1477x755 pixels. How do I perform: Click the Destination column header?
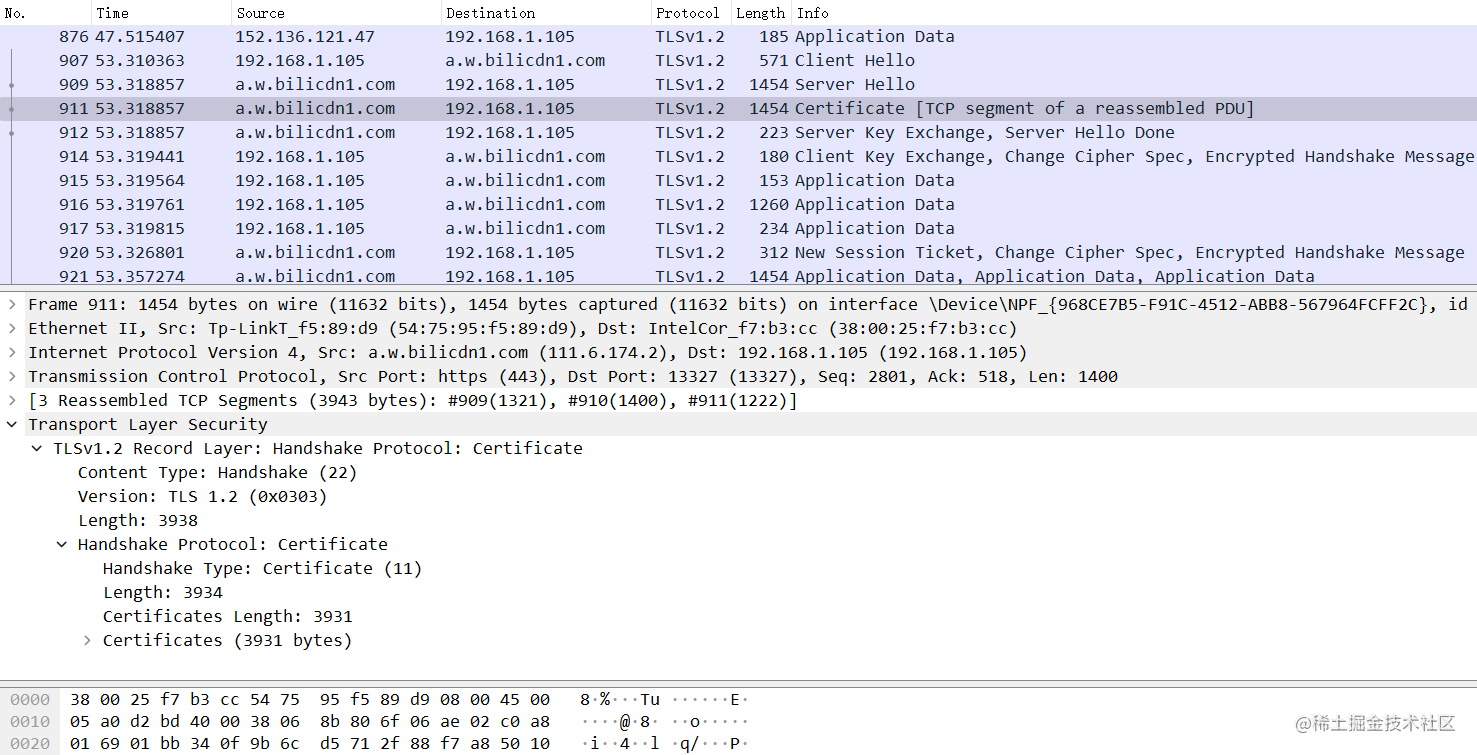point(546,13)
